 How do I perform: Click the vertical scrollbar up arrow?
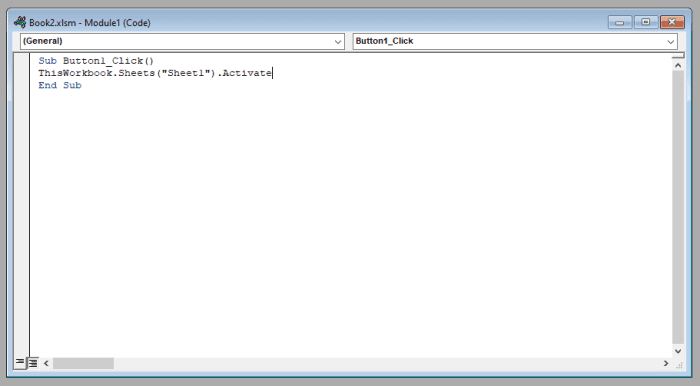[x=678, y=66]
